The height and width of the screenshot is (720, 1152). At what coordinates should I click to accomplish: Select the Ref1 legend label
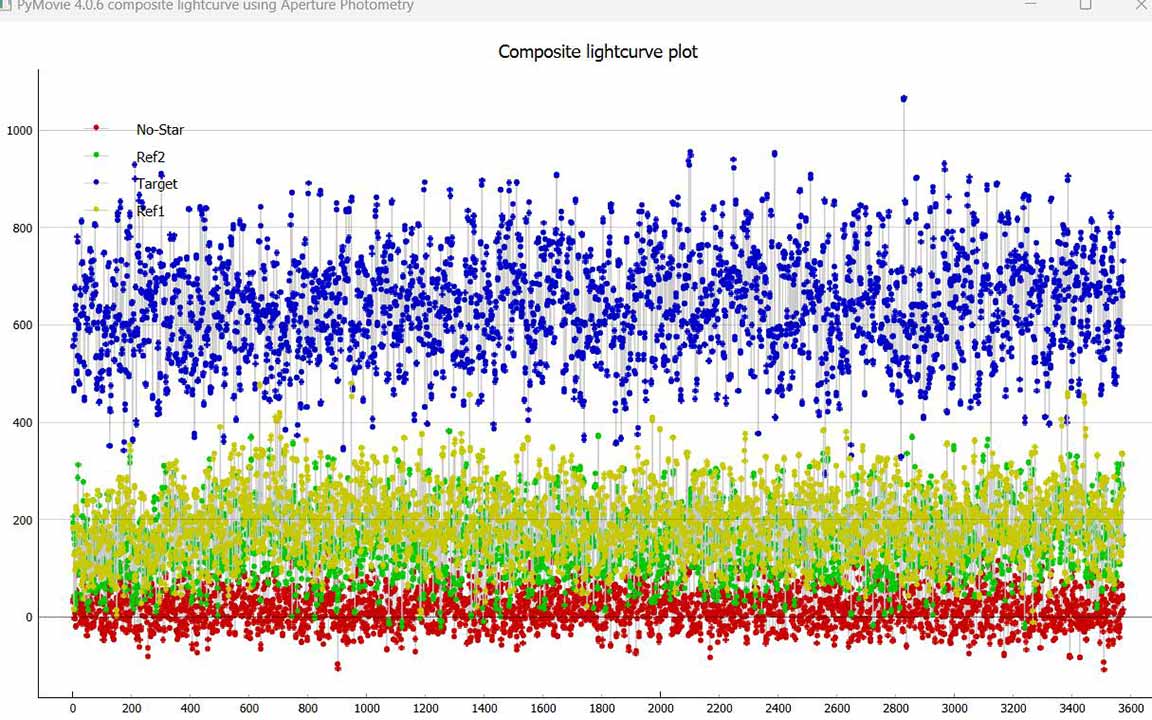click(x=151, y=211)
